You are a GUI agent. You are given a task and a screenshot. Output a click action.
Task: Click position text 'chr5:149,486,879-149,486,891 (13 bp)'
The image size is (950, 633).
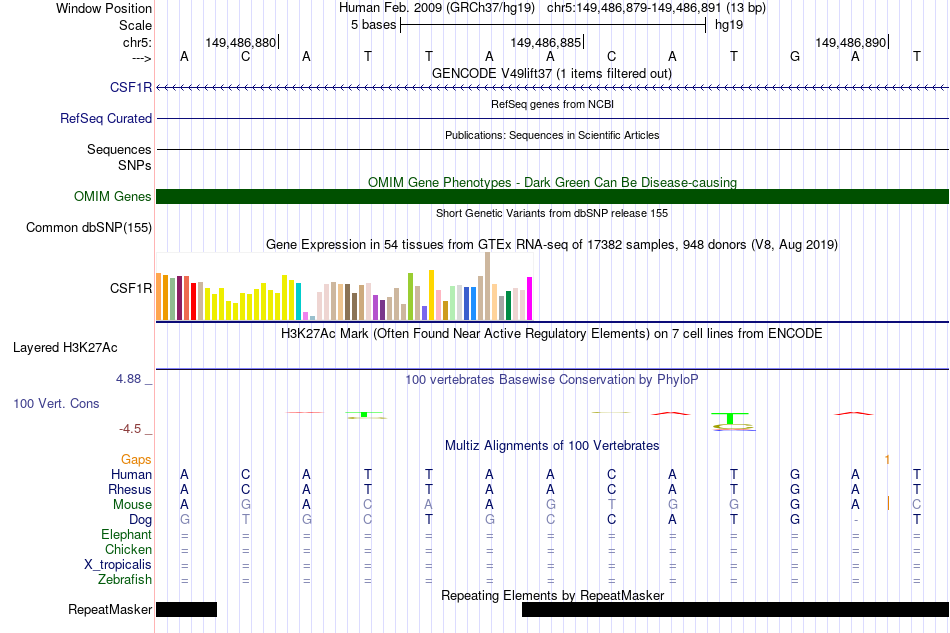656,8
